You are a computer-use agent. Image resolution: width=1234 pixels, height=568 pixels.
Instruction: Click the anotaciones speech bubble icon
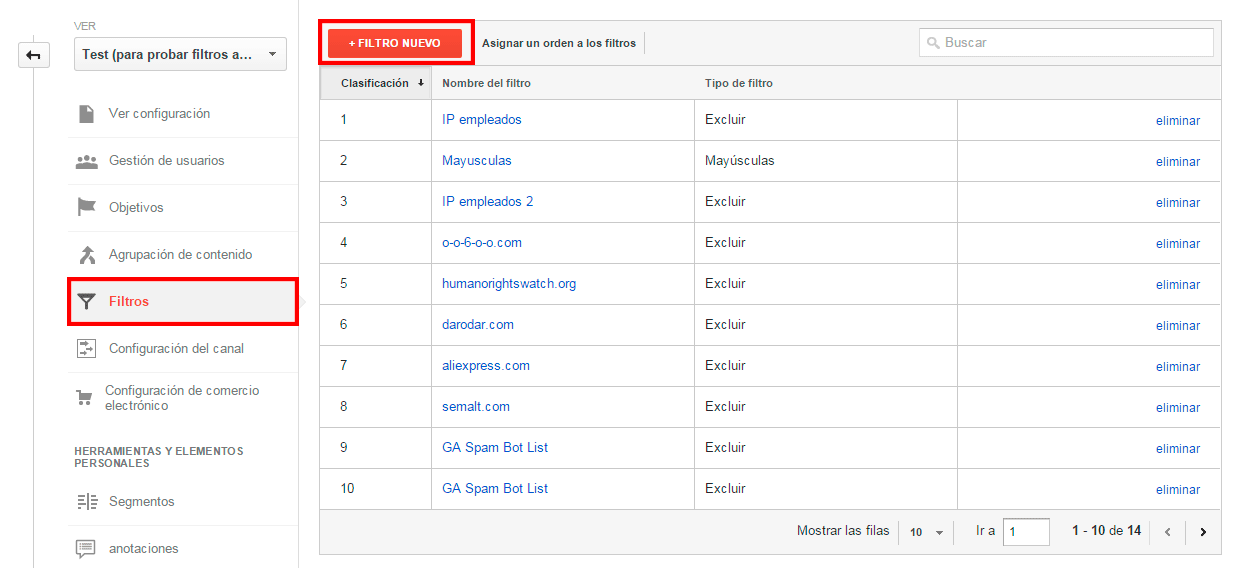[x=87, y=549]
